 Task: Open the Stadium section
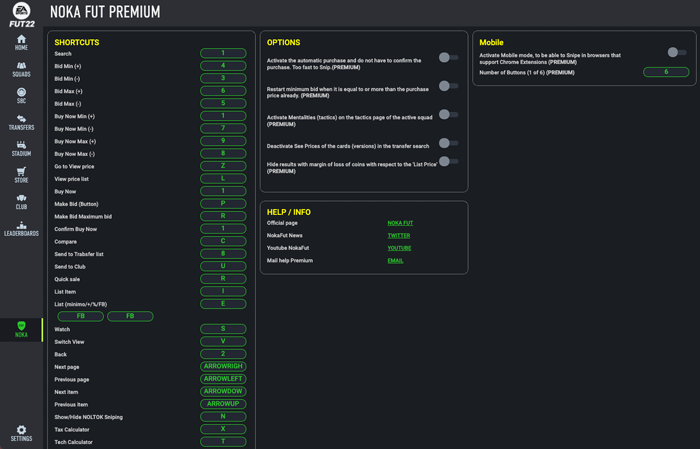tap(21, 149)
